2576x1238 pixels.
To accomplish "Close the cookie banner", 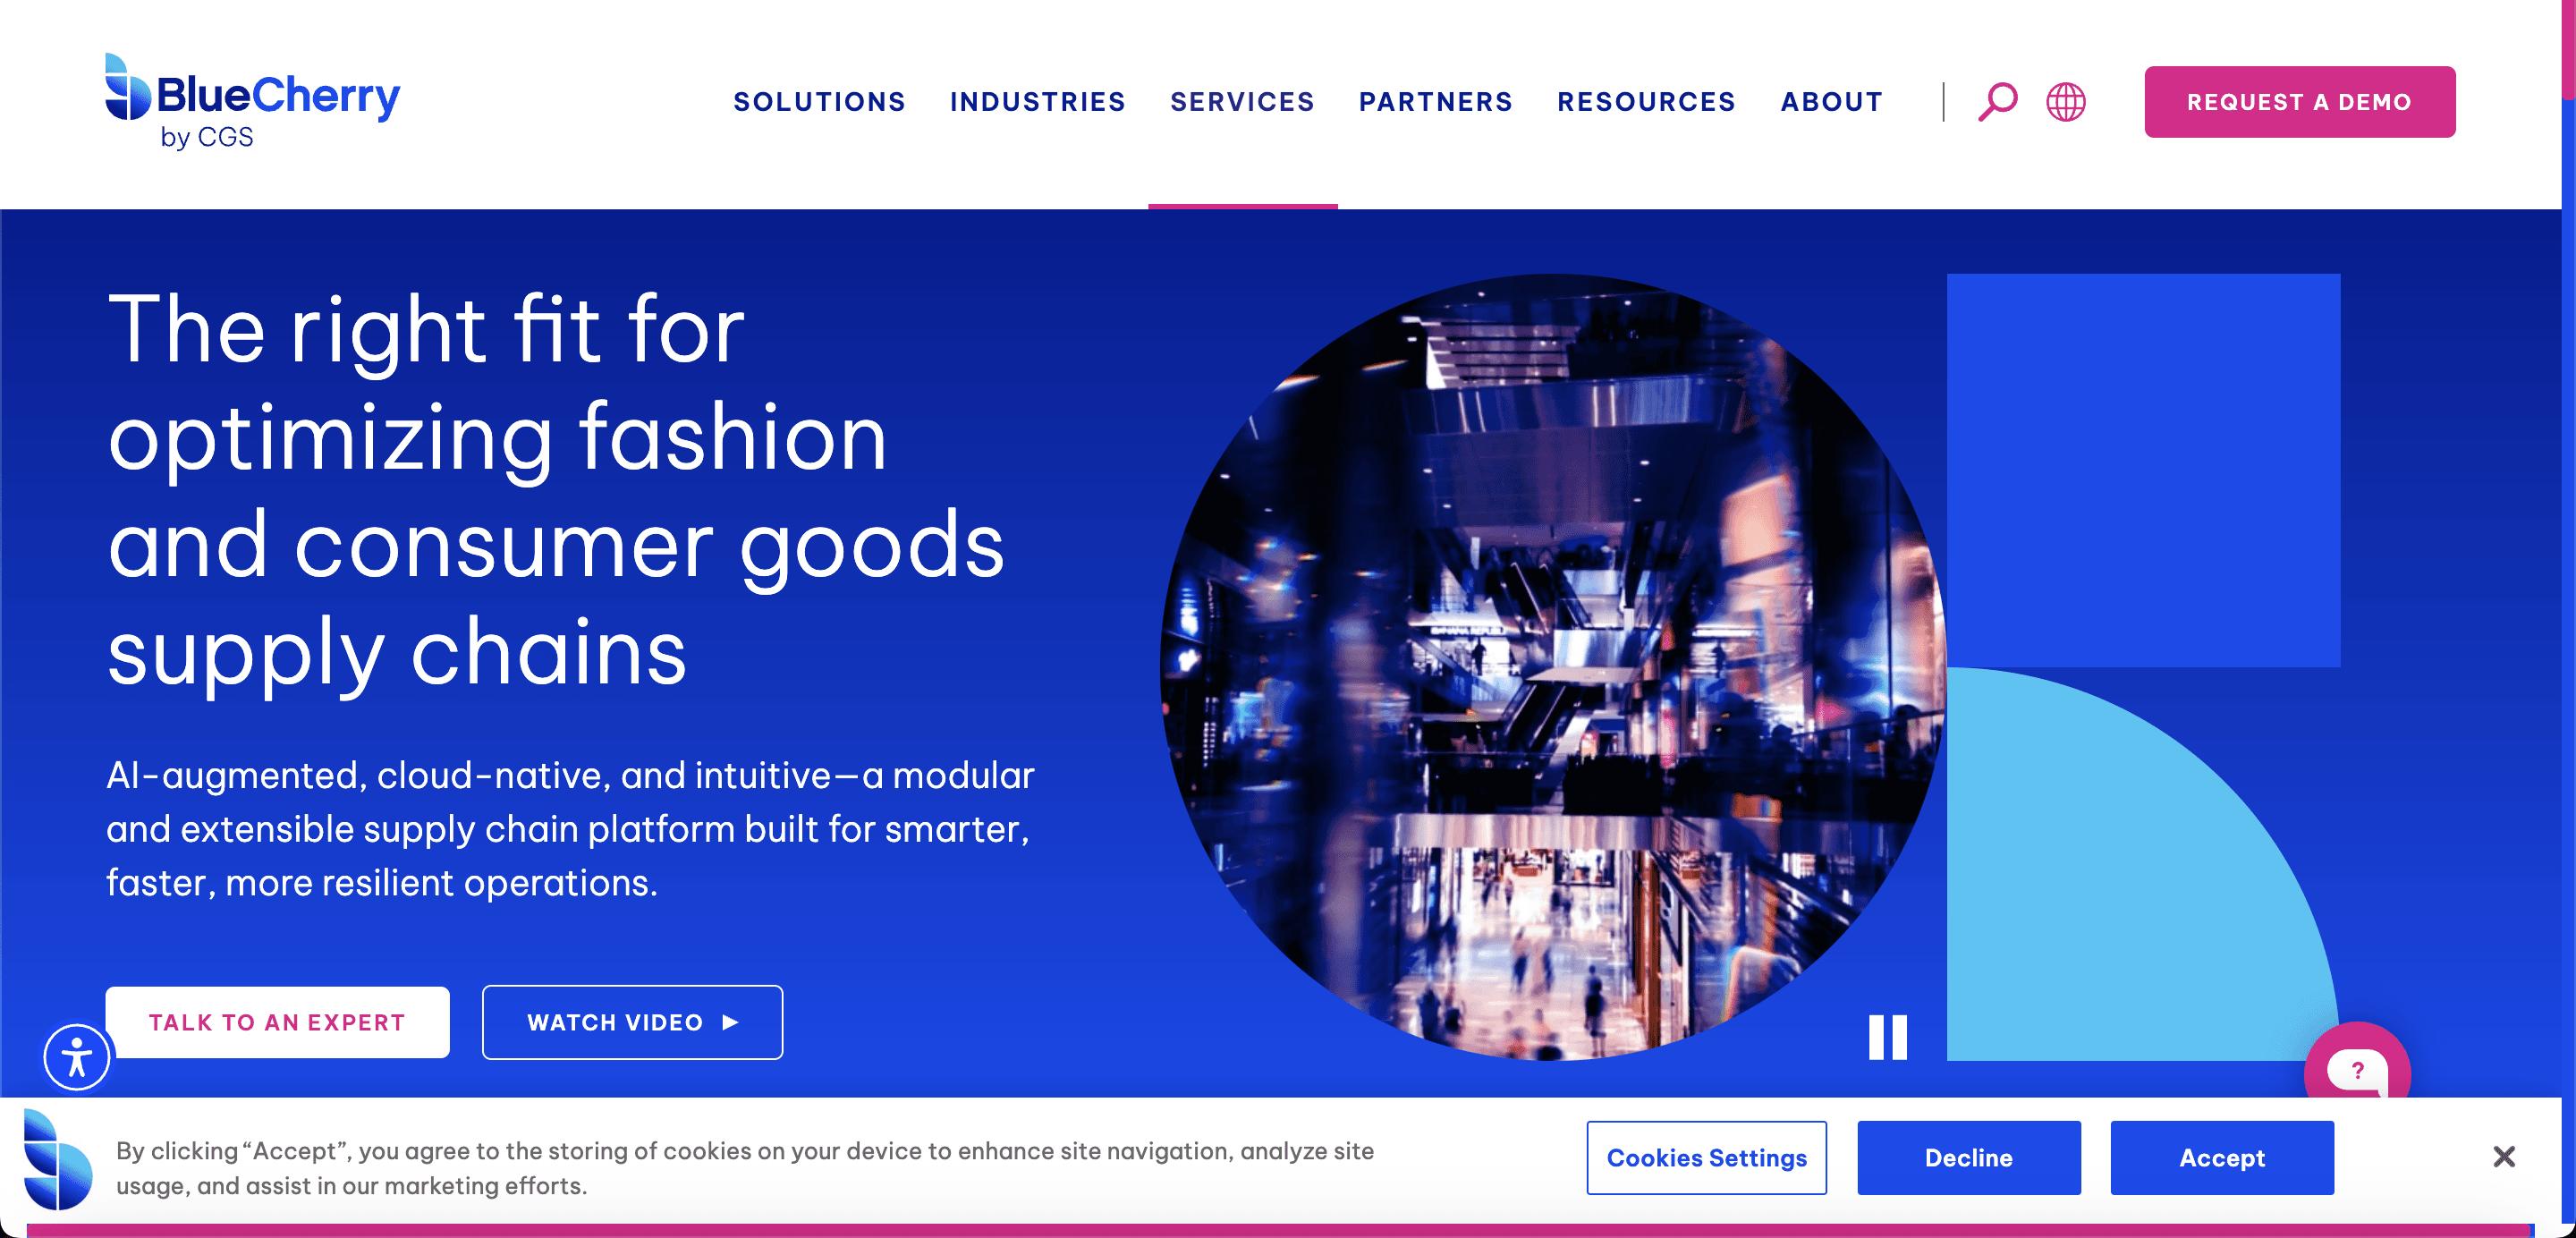I will 2503,1157.
